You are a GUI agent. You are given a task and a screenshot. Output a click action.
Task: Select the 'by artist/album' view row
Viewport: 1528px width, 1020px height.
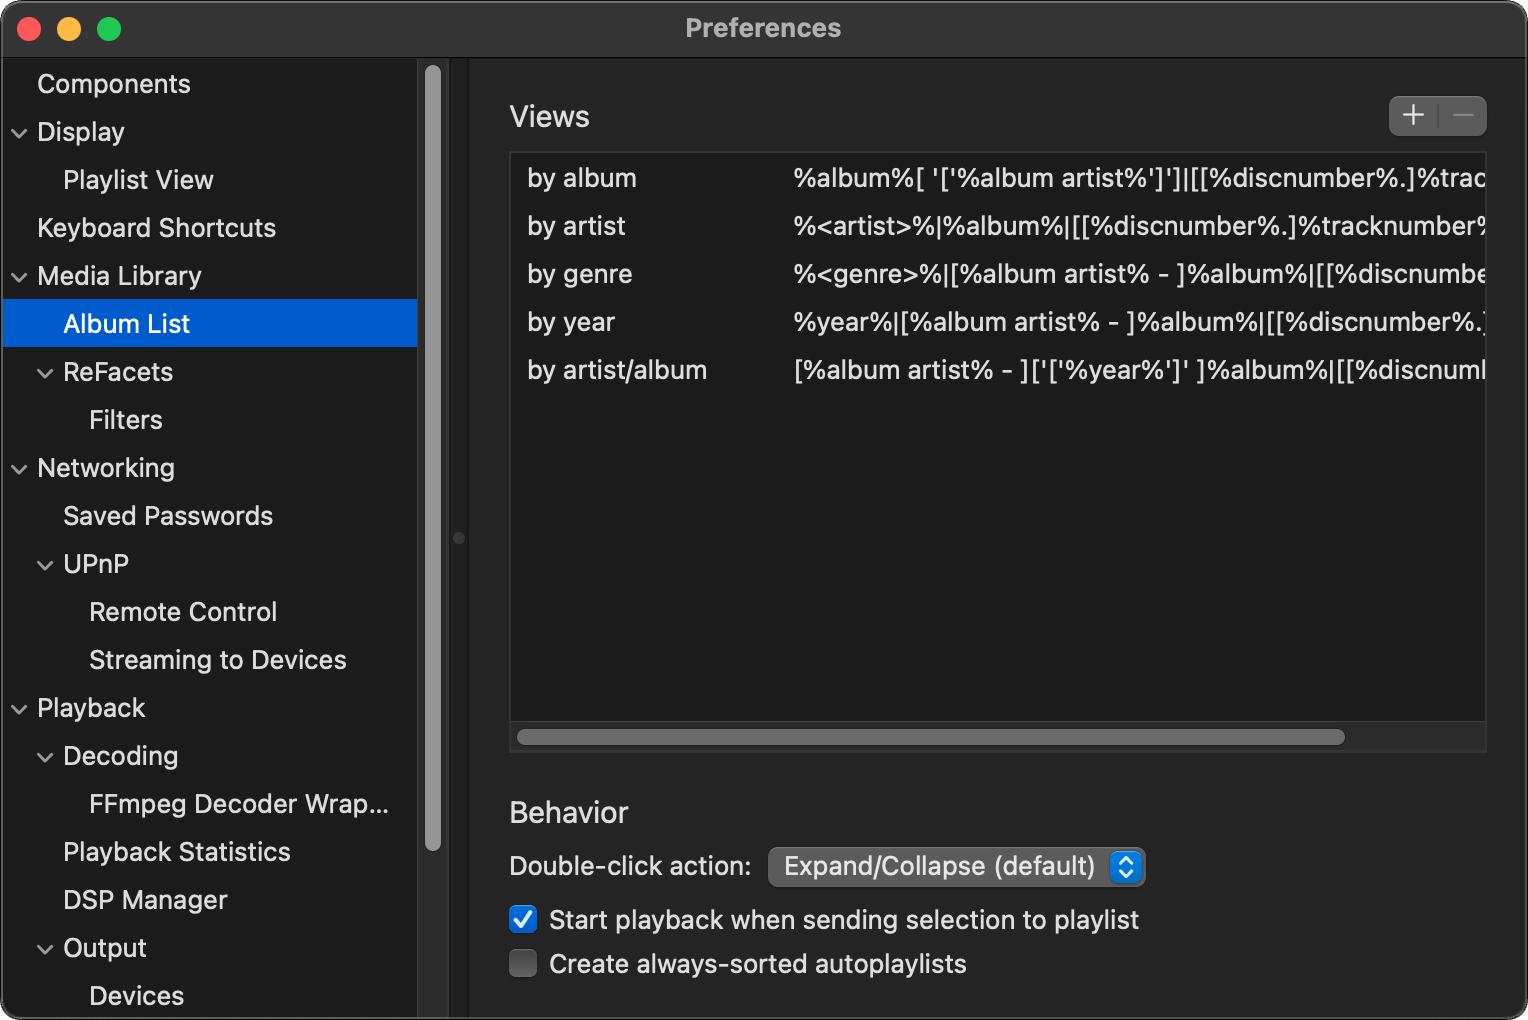pos(617,370)
